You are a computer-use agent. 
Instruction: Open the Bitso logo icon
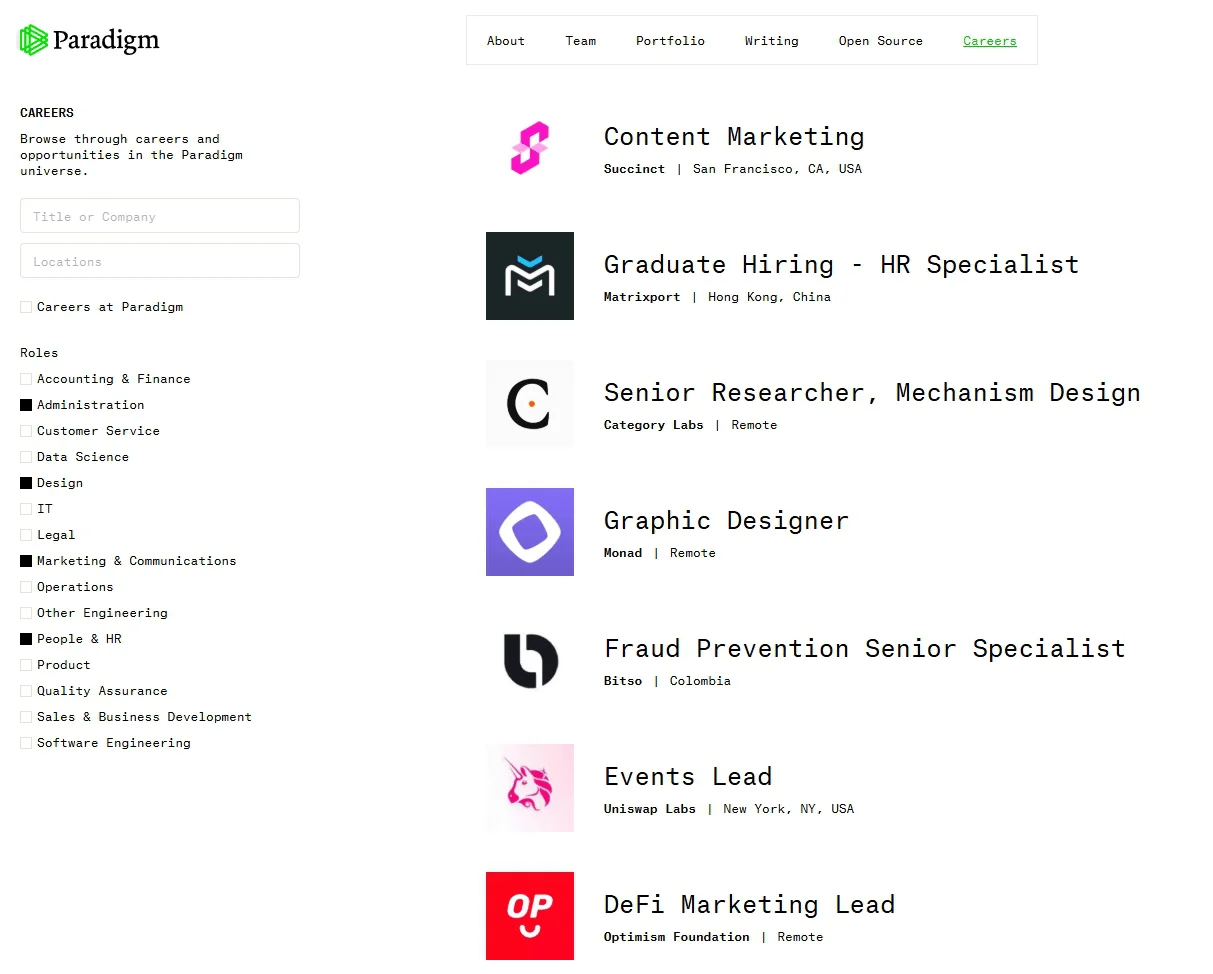[x=530, y=660]
